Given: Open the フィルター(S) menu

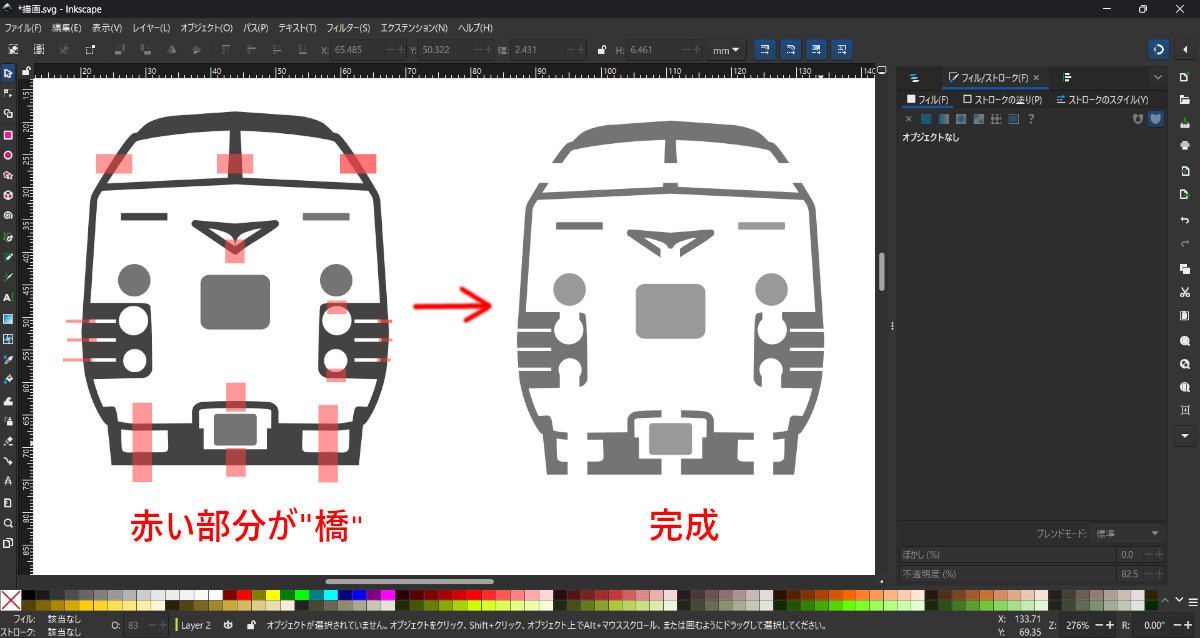Looking at the screenshot, I should [348, 27].
